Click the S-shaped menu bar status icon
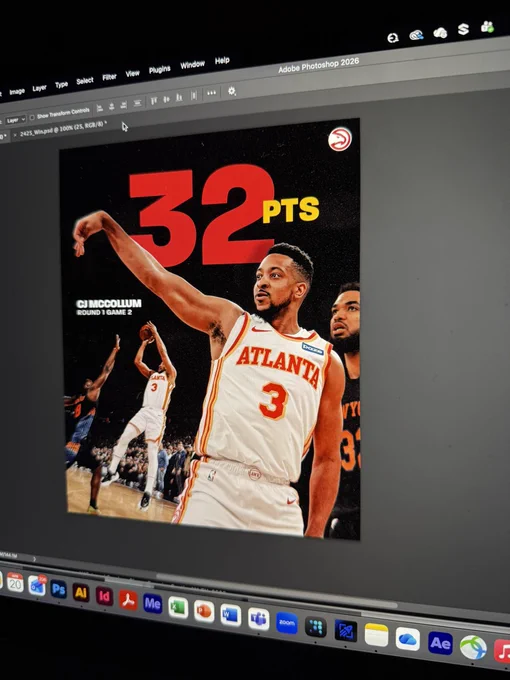 pos(464,29)
